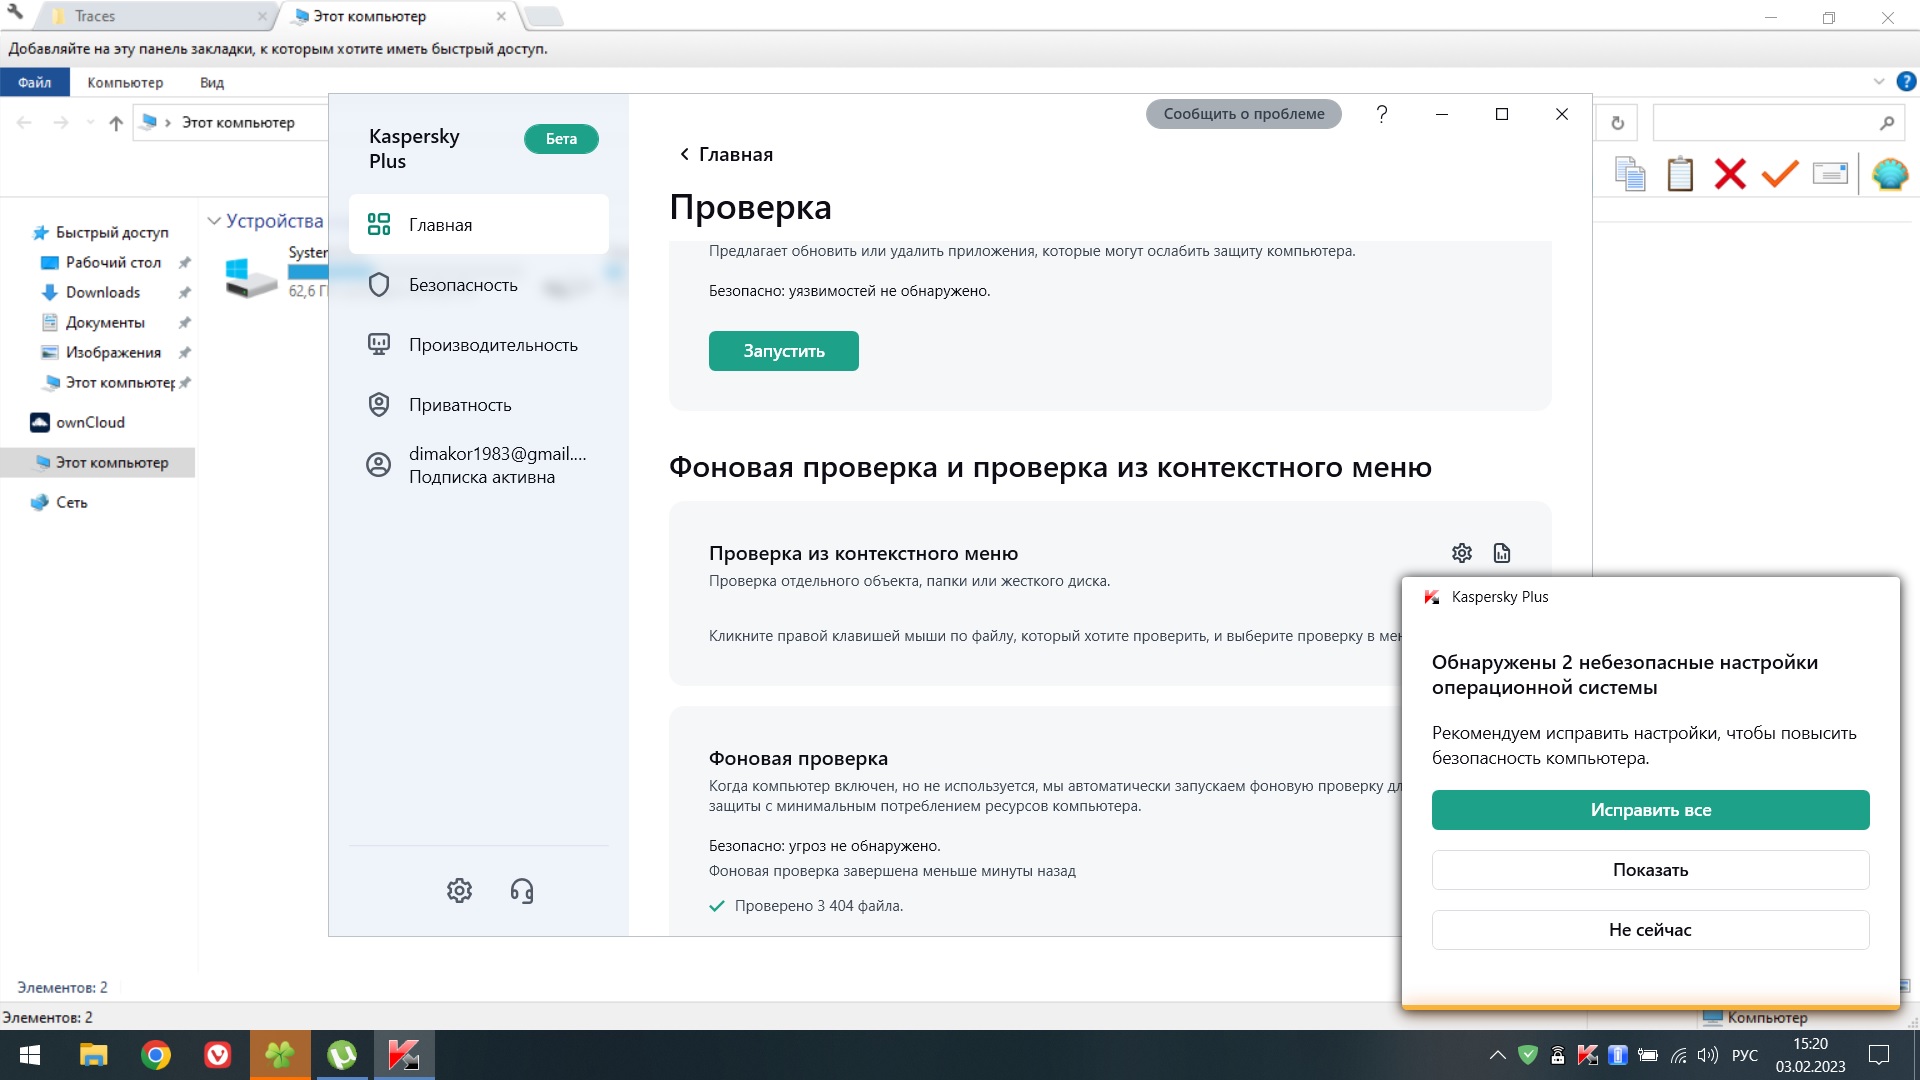The image size is (1920, 1080).
Task: Open Производительность section
Action: point(479,345)
